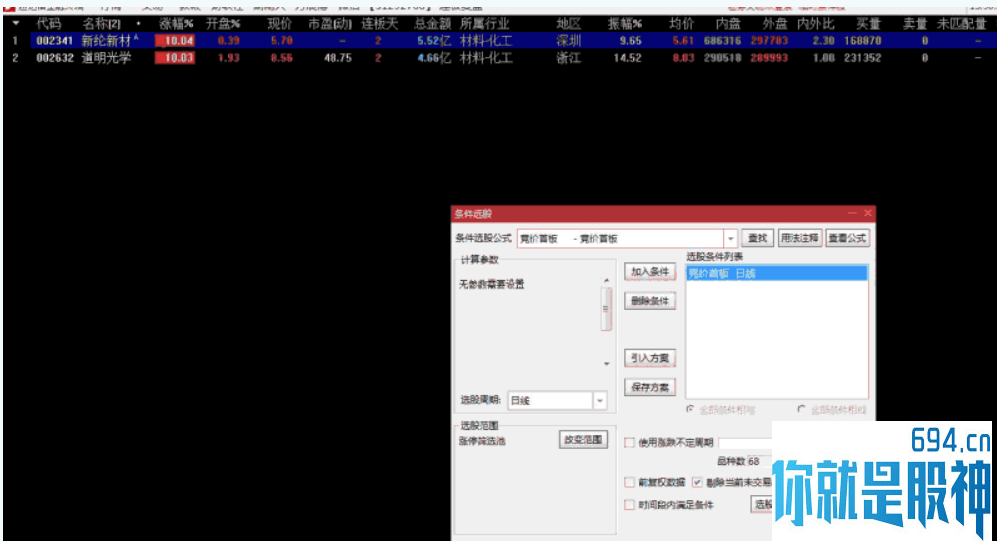The image size is (997, 541).
Task: Click 振幅 value 14.52
Action: click(x=627, y=58)
